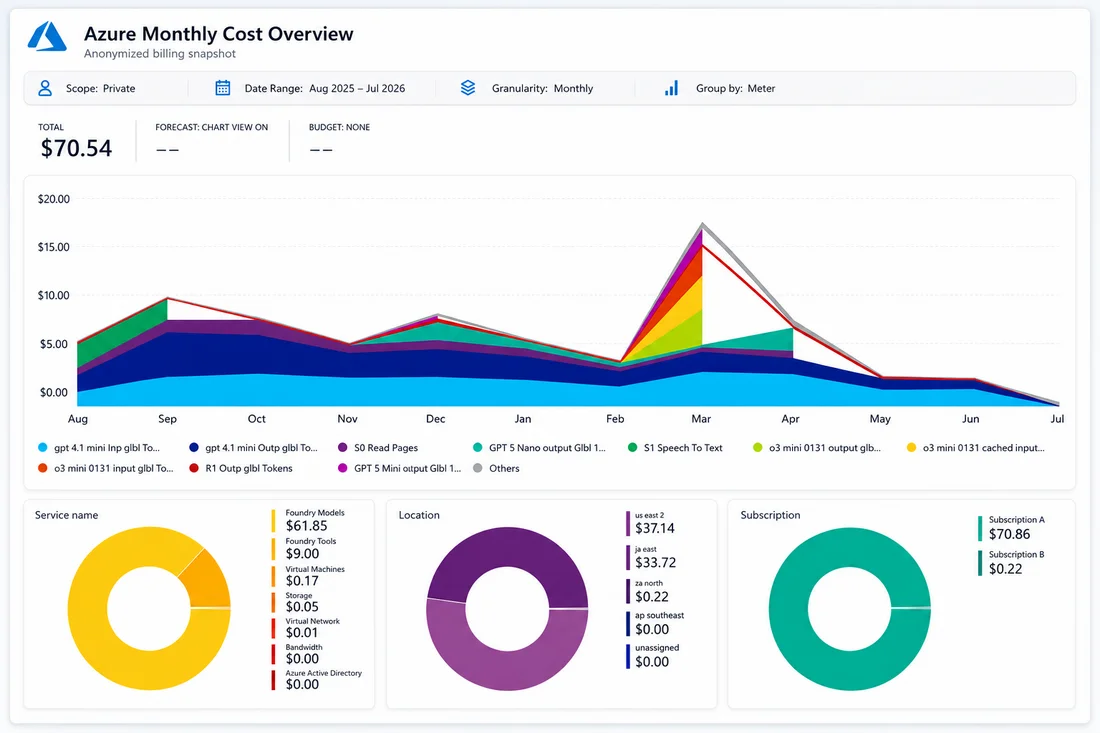Toggle o3 mini 0131 cached input legend entry
The height and width of the screenshot is (733, 1100).
[x=975, y=448]
